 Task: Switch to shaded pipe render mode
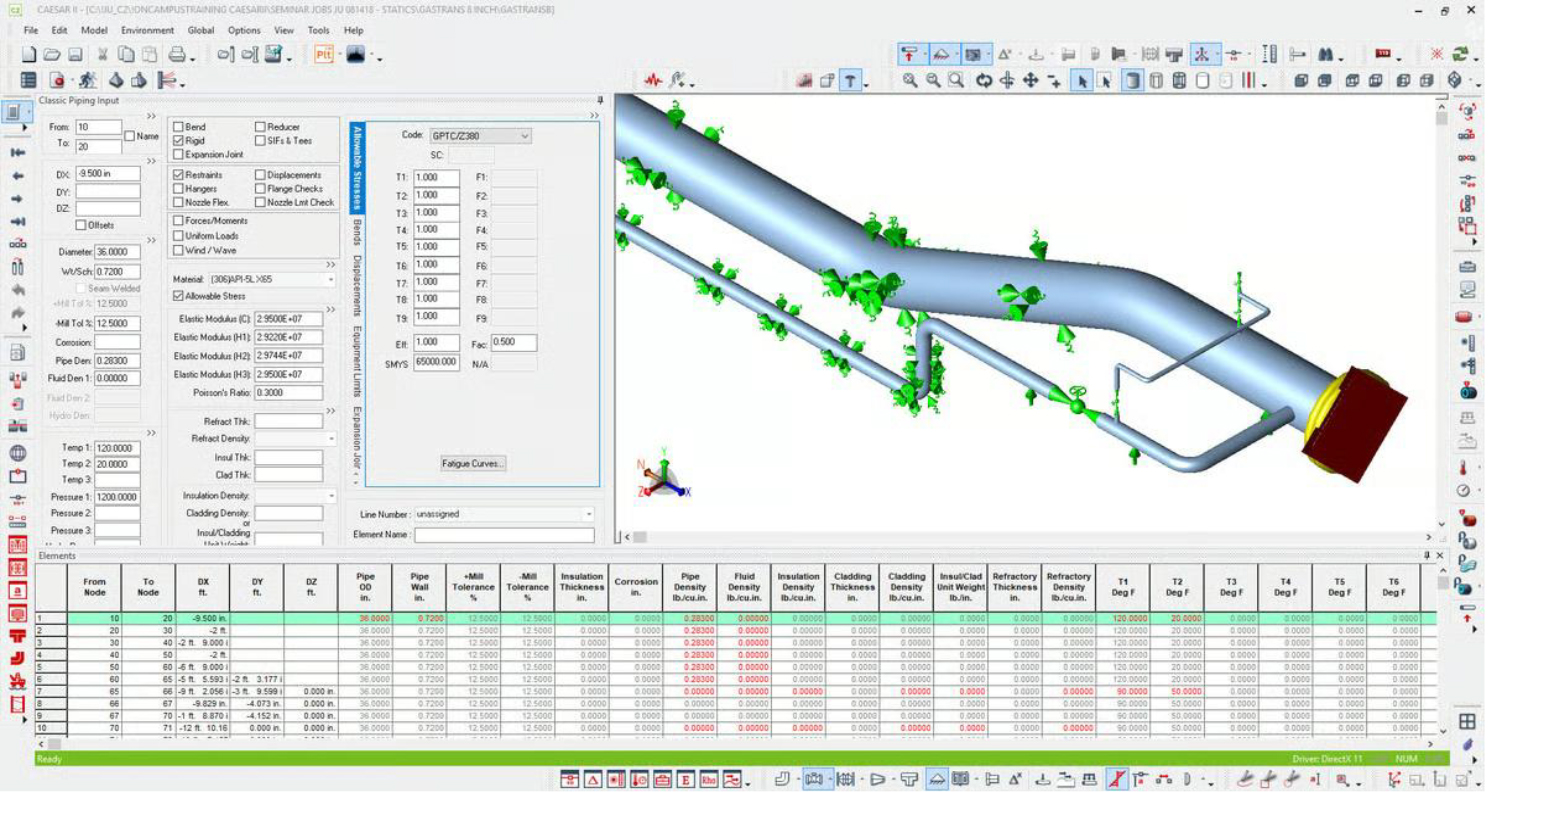coord(1132,81)
